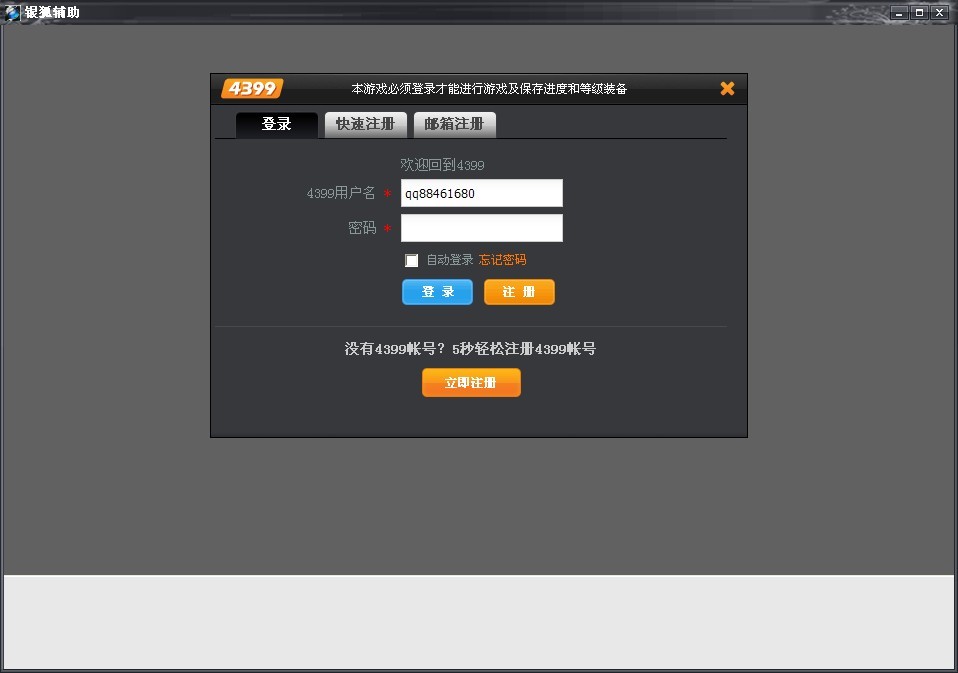
Task: Focus the 4399用户名 input field
Action: (481, 194)
